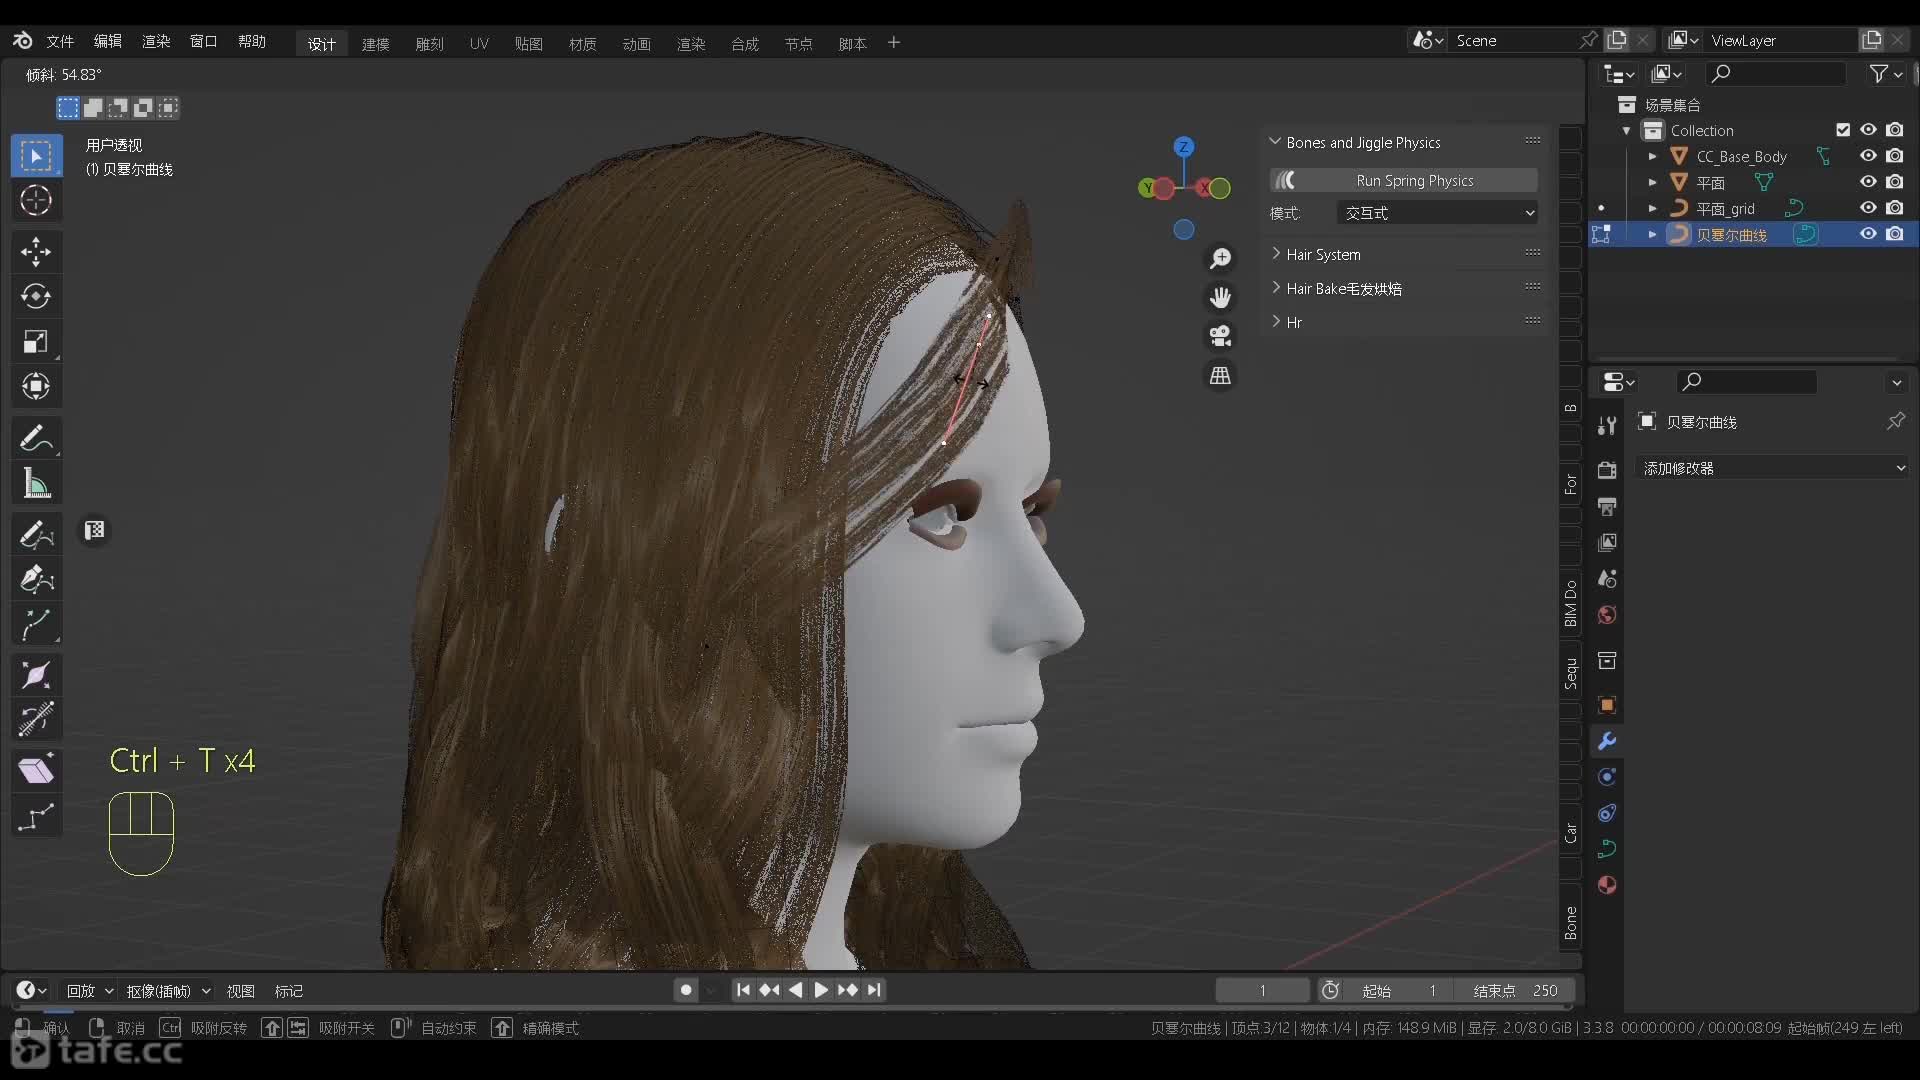Image resolution: width=1920 pixels, height=1080 pixels.
Task: Activate the 3D Cursor tool
Action: pos(36,201)
